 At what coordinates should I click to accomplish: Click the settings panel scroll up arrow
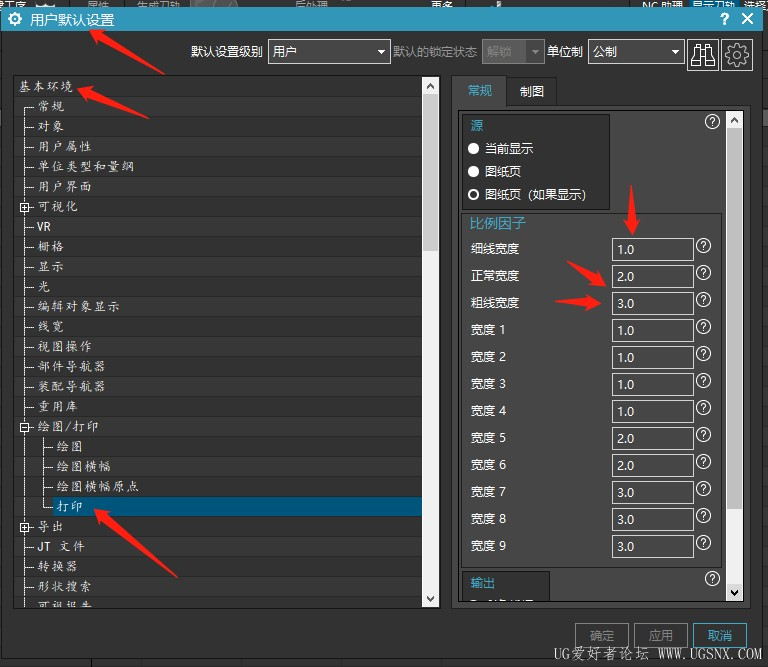coord(734,120)
